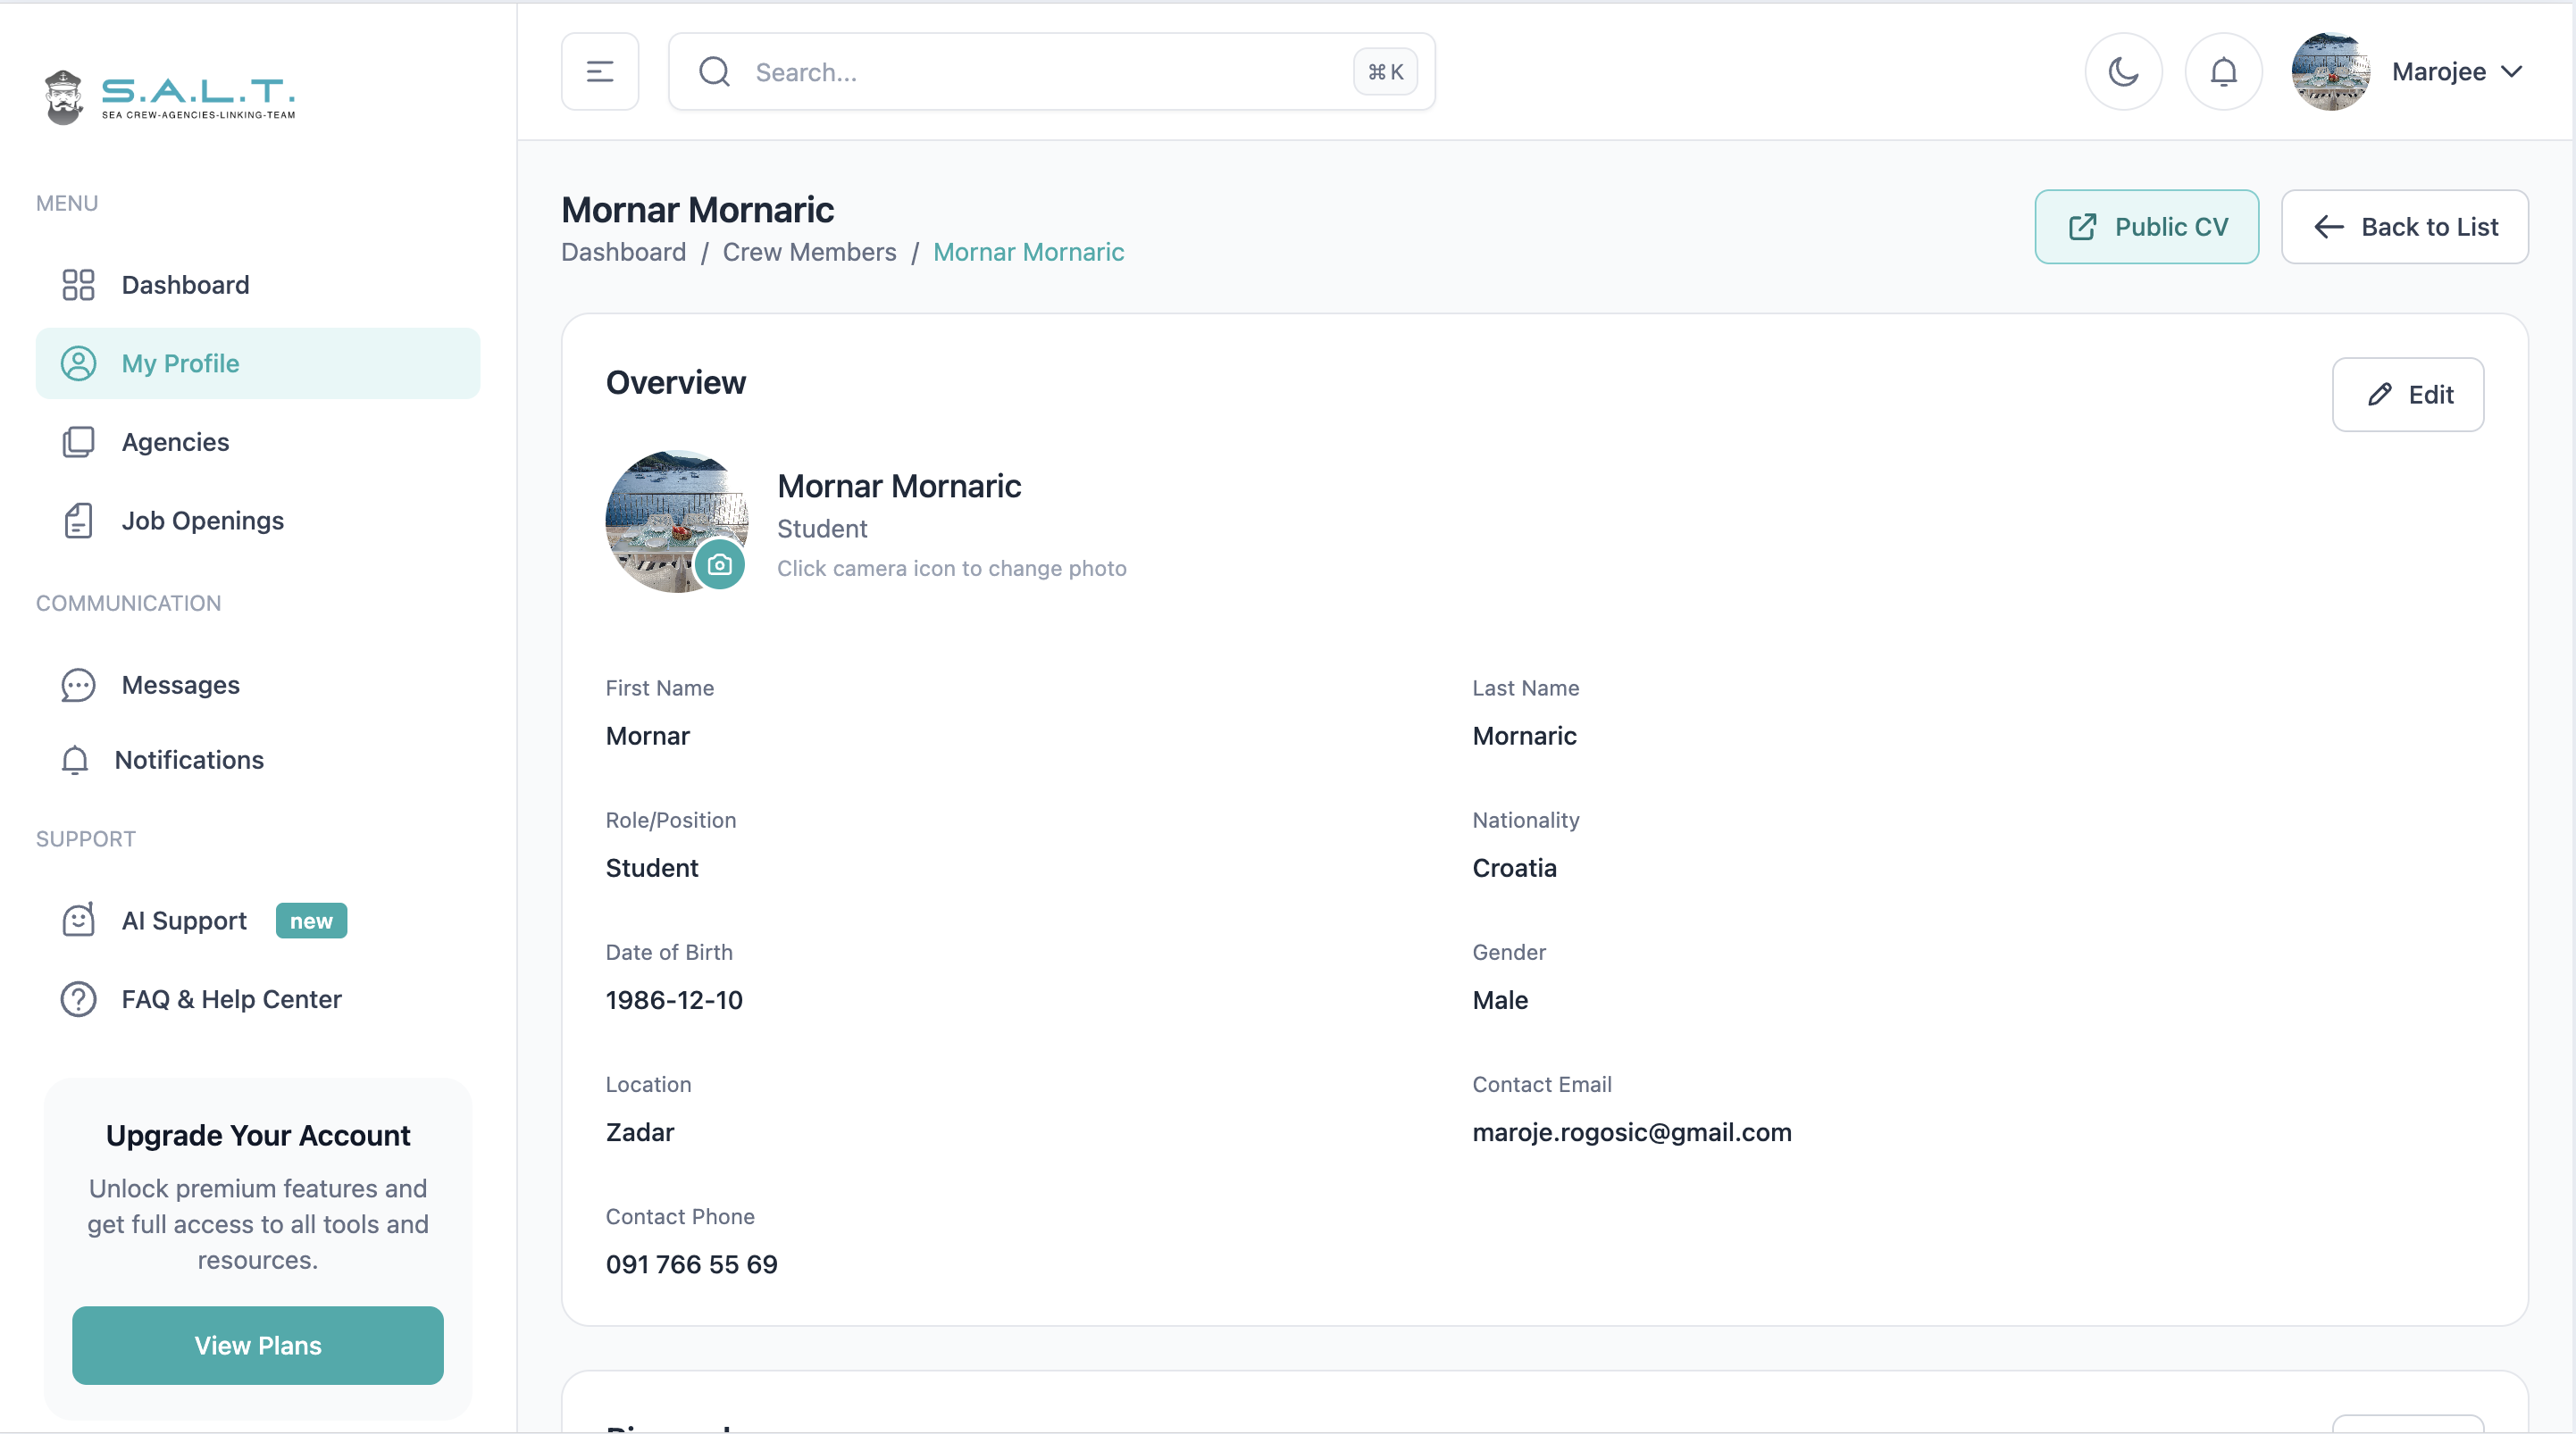Go to Job Openings in sidebar
The width and height of the screenshot is (2576, 1434).
coord(202,521)
